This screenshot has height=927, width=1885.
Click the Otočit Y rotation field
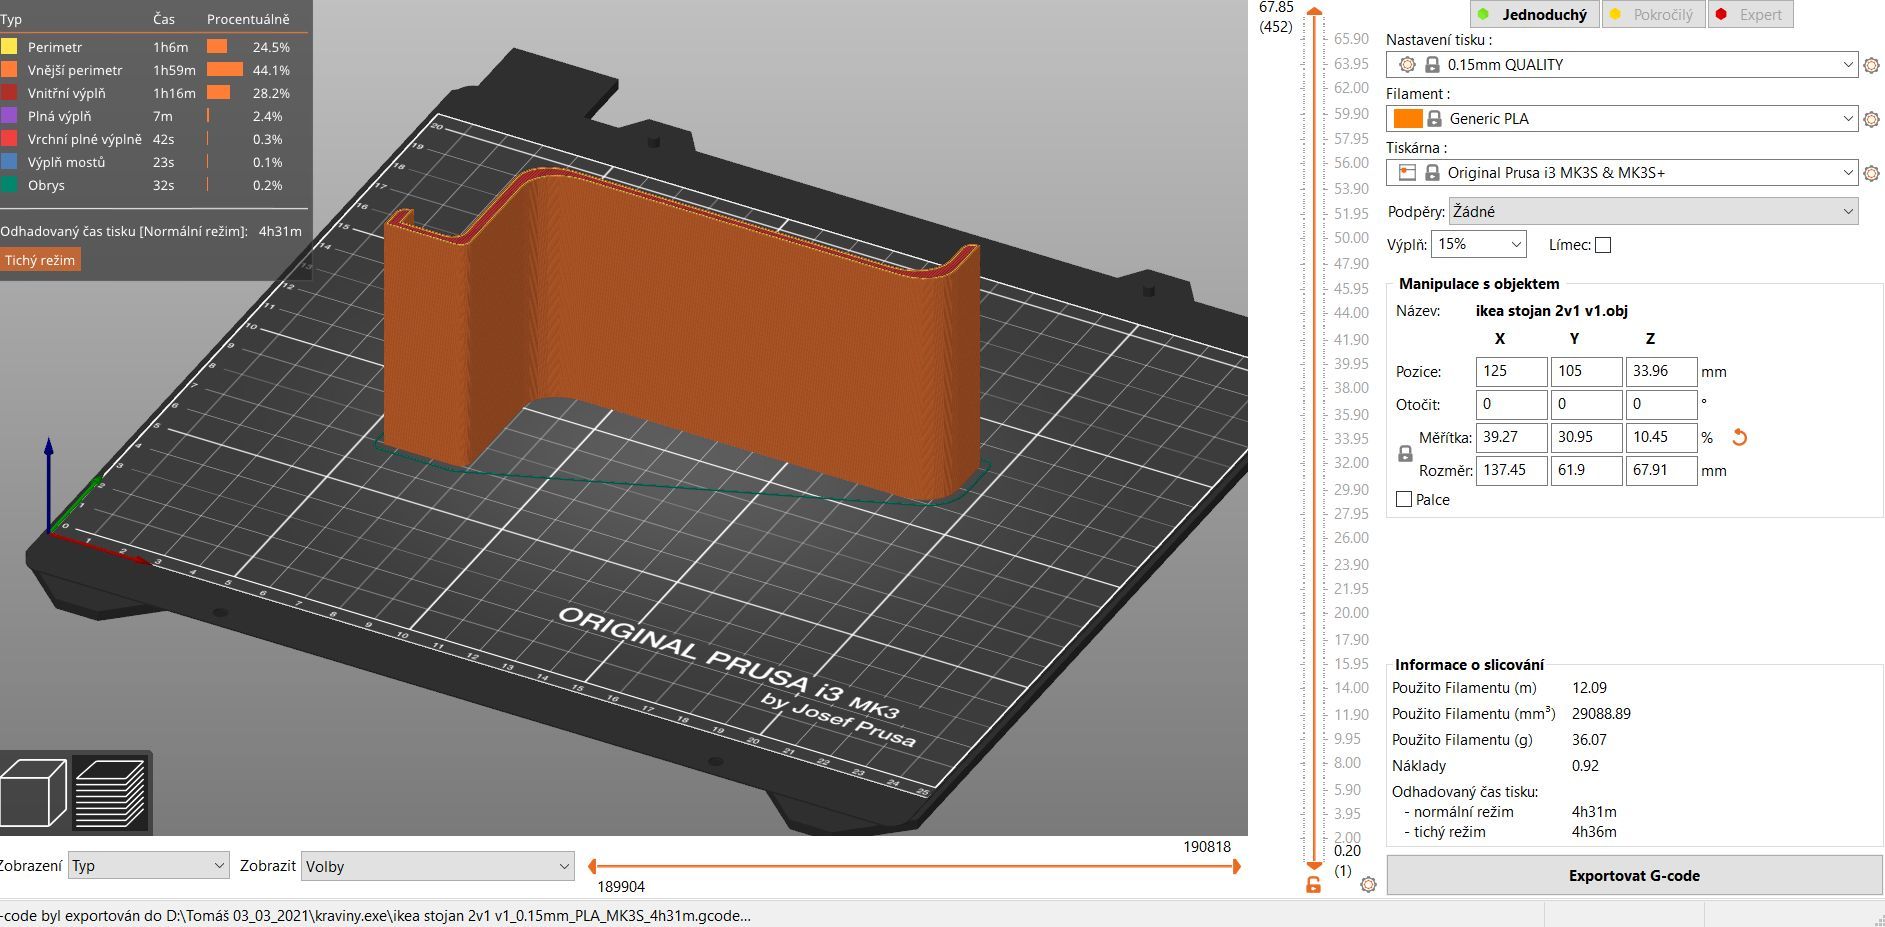1586,404
